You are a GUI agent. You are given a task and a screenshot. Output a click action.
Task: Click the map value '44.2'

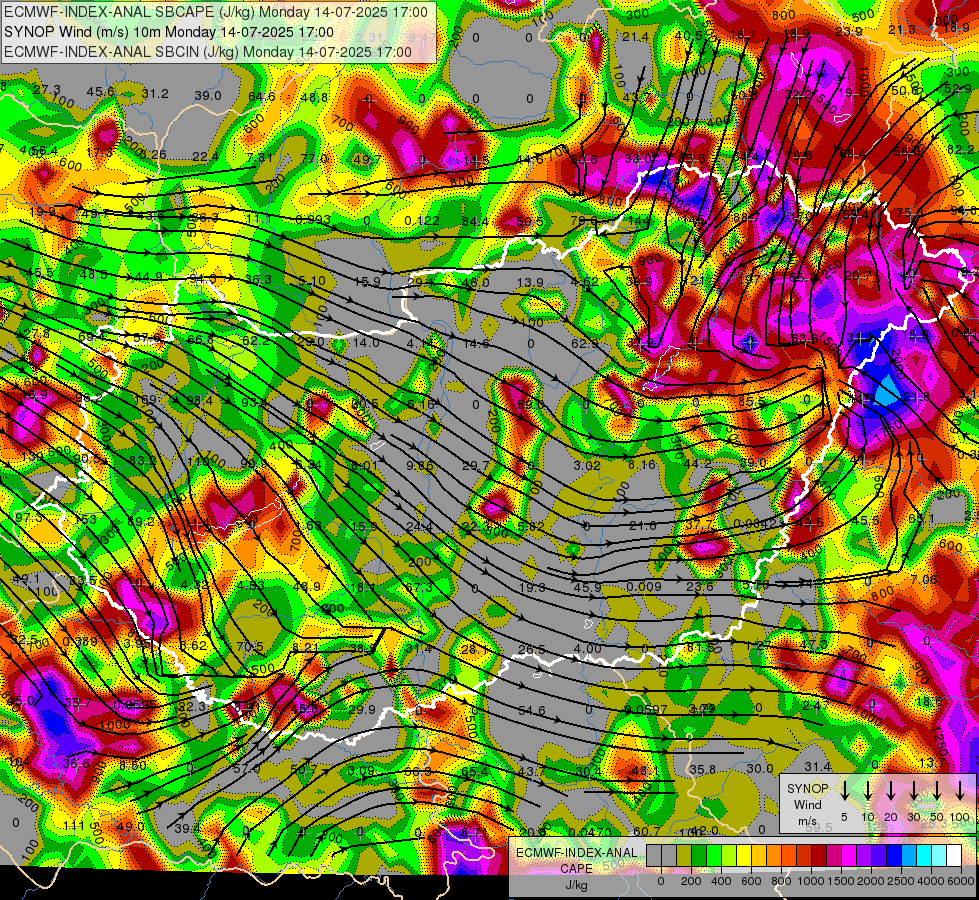point(697,463)
